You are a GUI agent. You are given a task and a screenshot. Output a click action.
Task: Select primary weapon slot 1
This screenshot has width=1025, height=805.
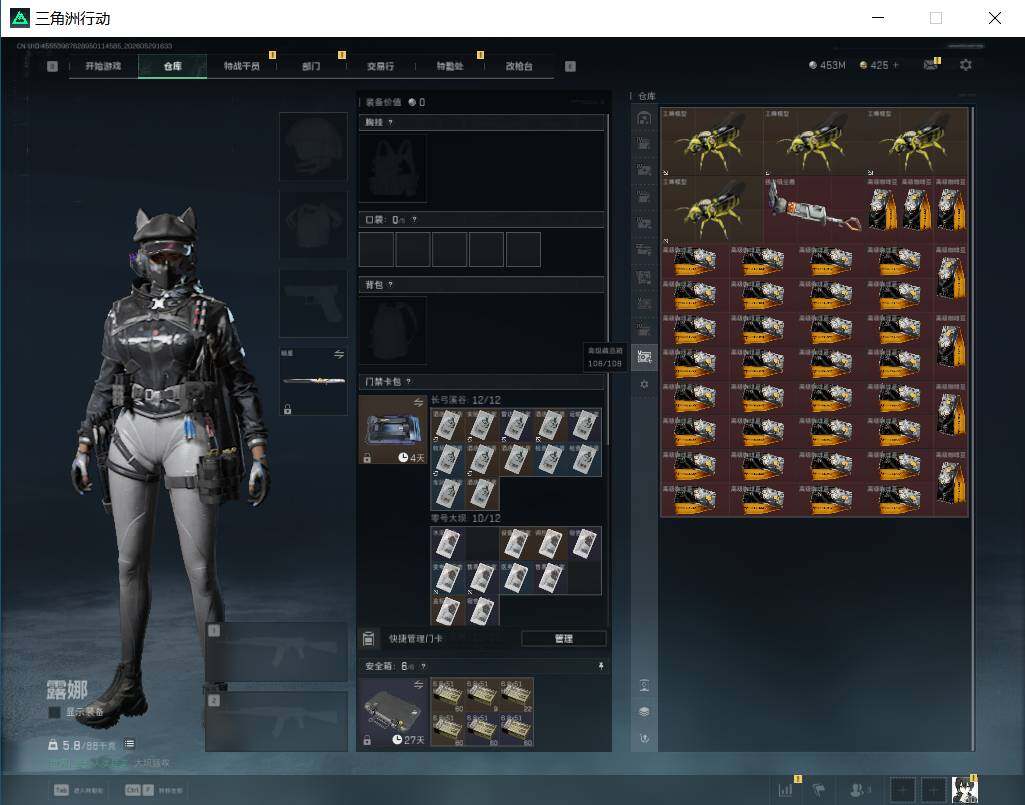coord(277,652)
